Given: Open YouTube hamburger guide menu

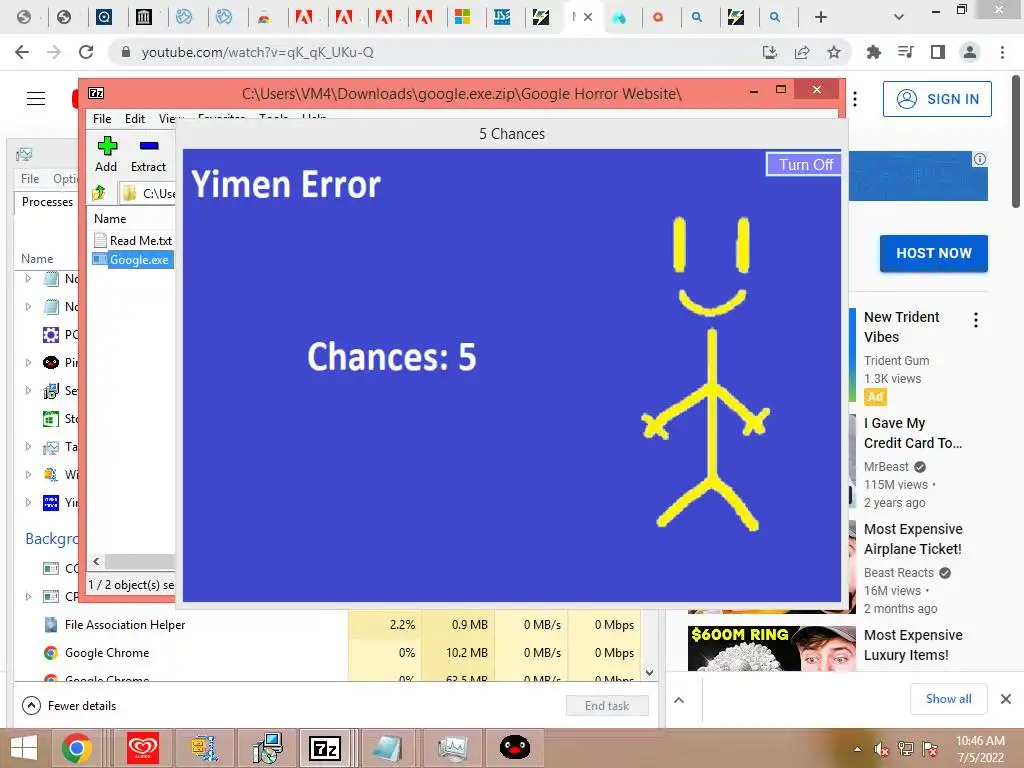Looking at the screenshot, I should 36,99.
